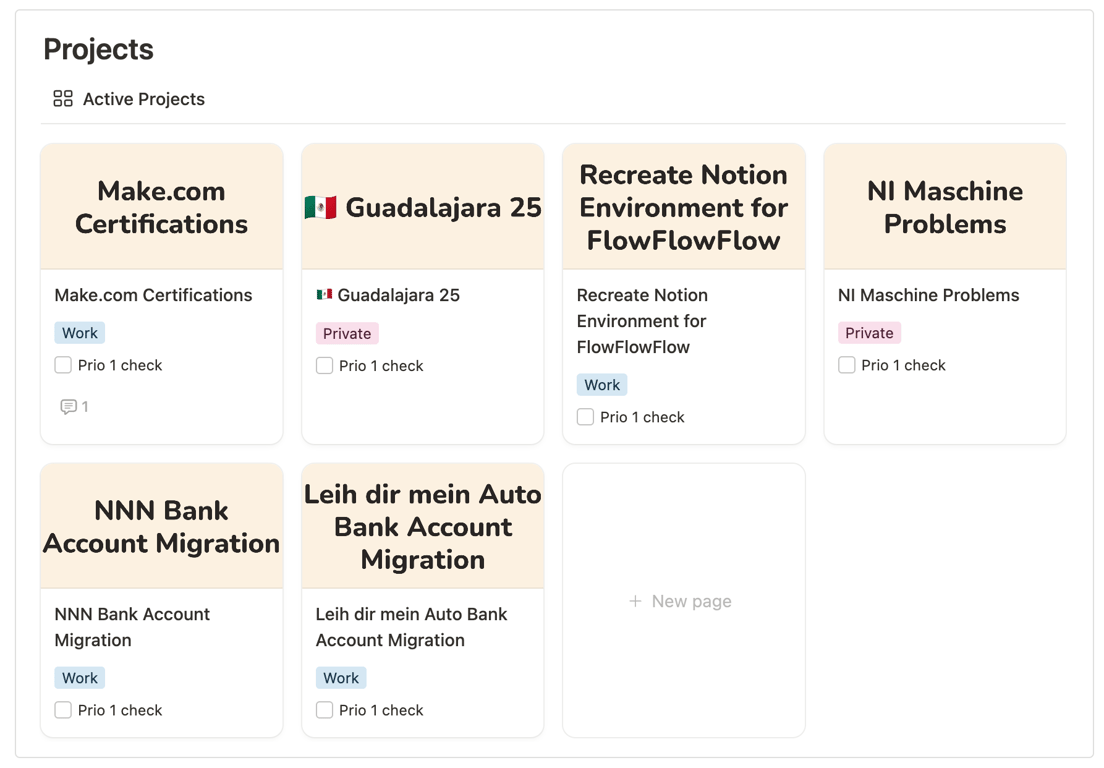Toggle Prio 1 checkbox on NI Maschine Problems

(x=846, y=365)
